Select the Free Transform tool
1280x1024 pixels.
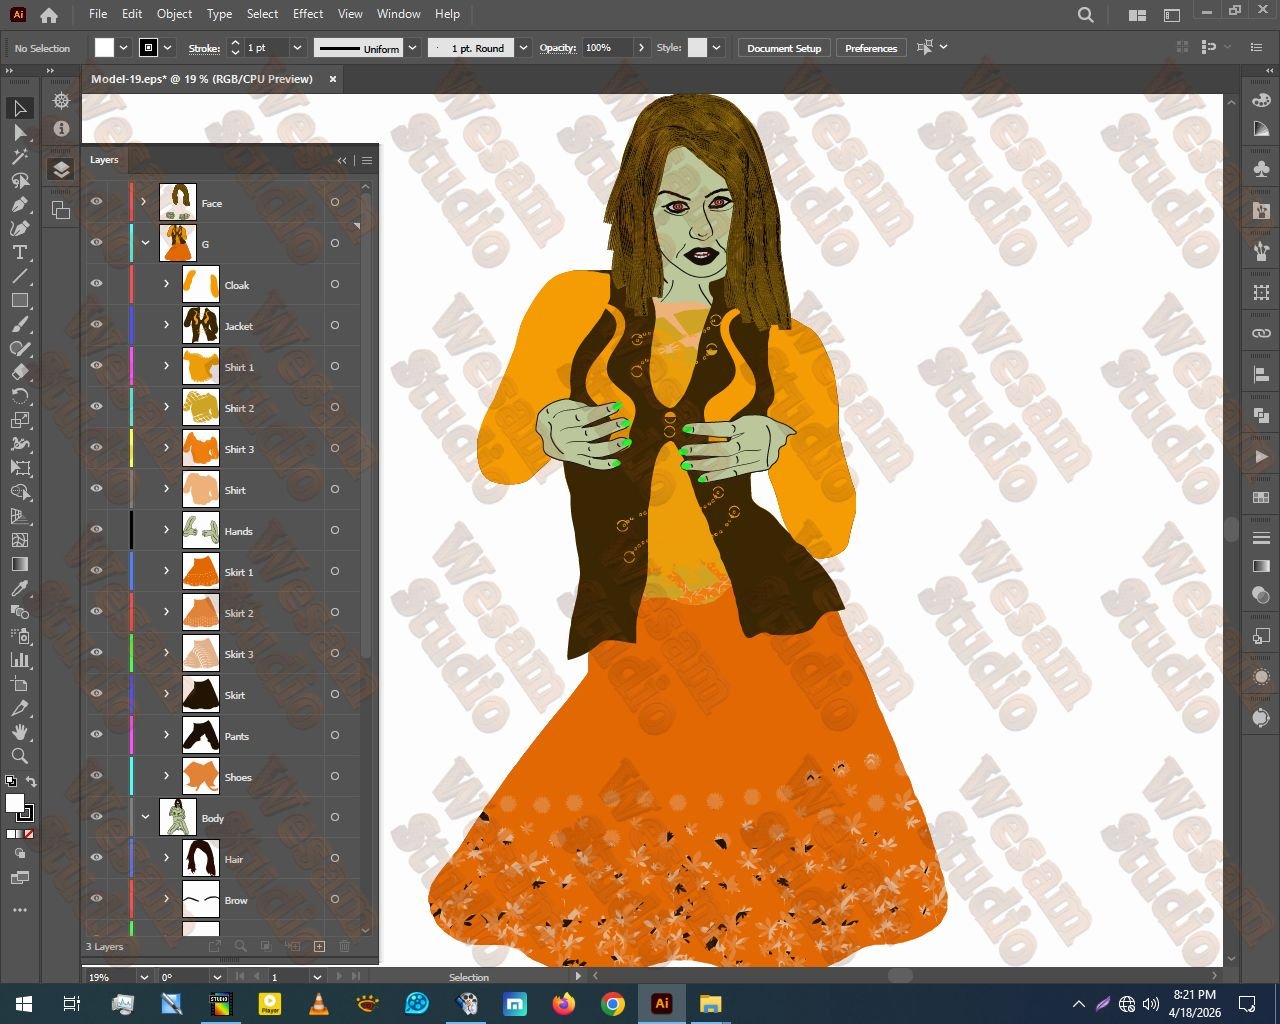pyautogui.click(x=19, y=468)
